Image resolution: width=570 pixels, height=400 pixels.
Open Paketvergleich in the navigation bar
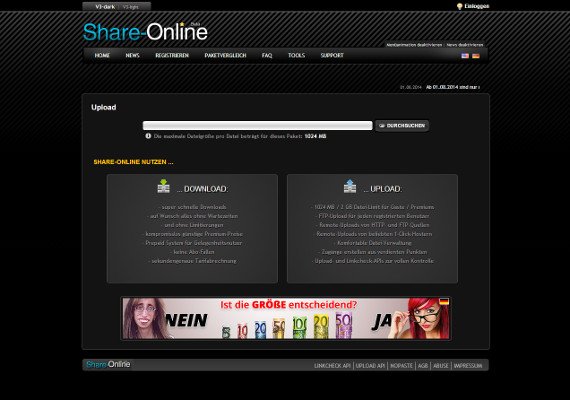(225, 55)
